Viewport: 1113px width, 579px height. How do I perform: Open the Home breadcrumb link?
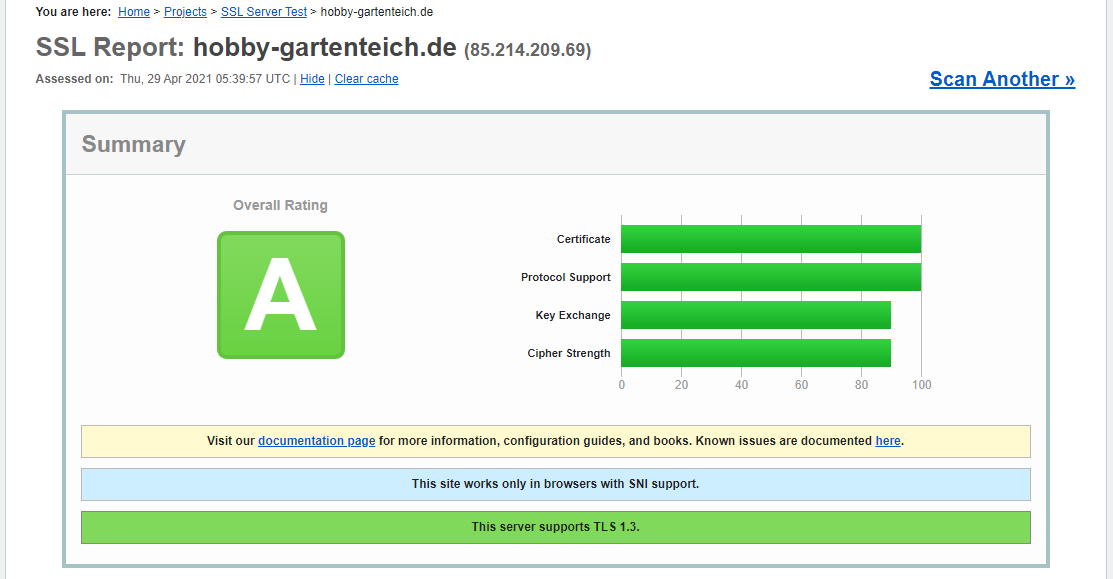click(133, 12)
